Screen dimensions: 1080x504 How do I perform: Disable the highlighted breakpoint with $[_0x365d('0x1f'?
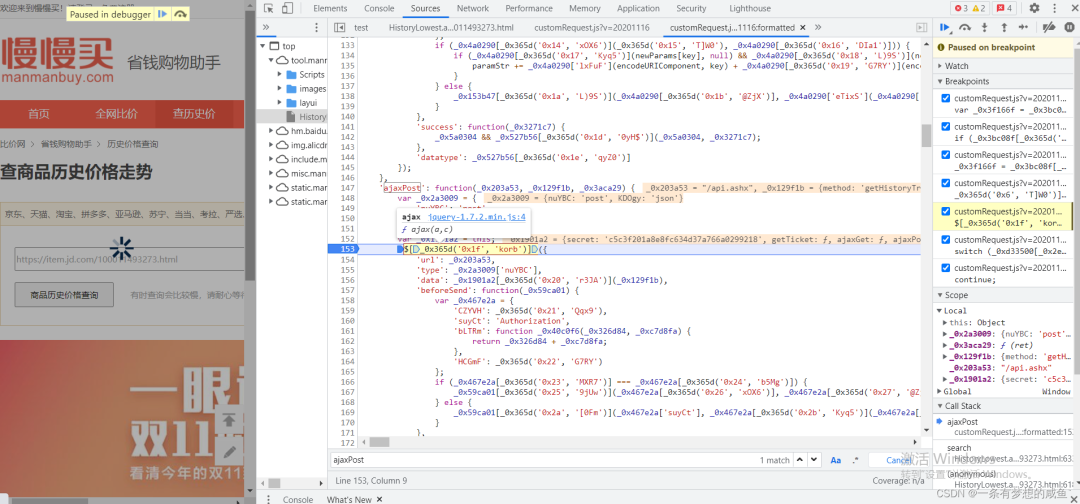coord(946,212)
